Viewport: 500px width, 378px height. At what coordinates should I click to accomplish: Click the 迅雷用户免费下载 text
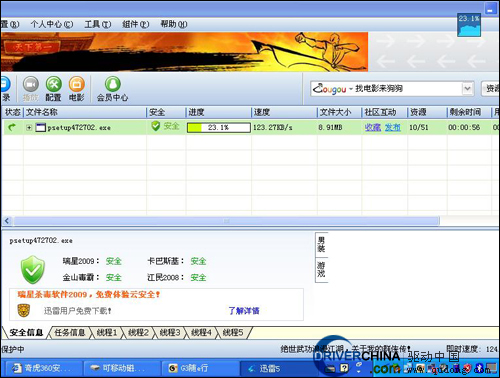pyautogui.click(x=77, y=311)
